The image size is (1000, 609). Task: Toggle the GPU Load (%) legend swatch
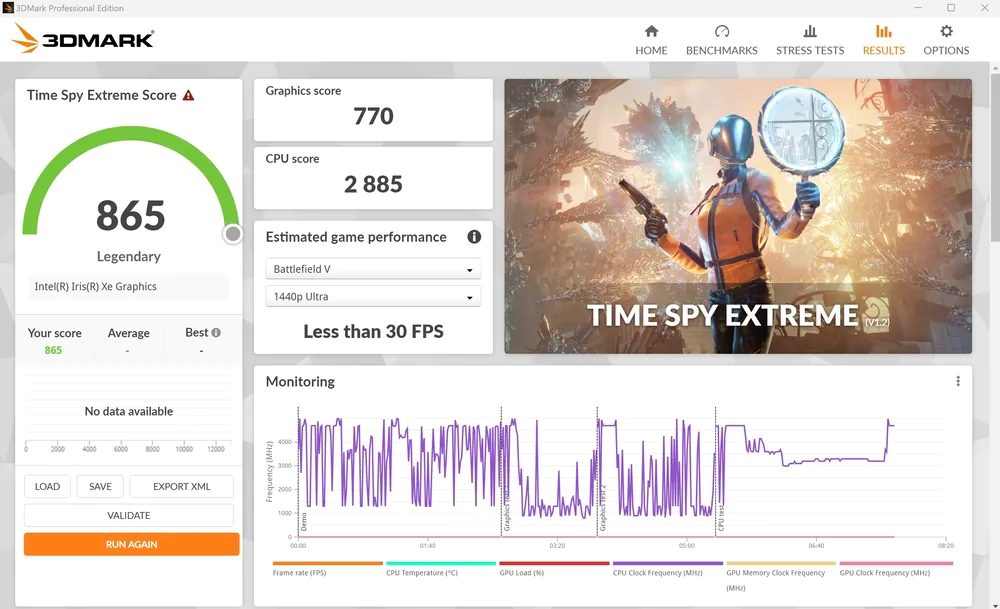click(554, 564)
